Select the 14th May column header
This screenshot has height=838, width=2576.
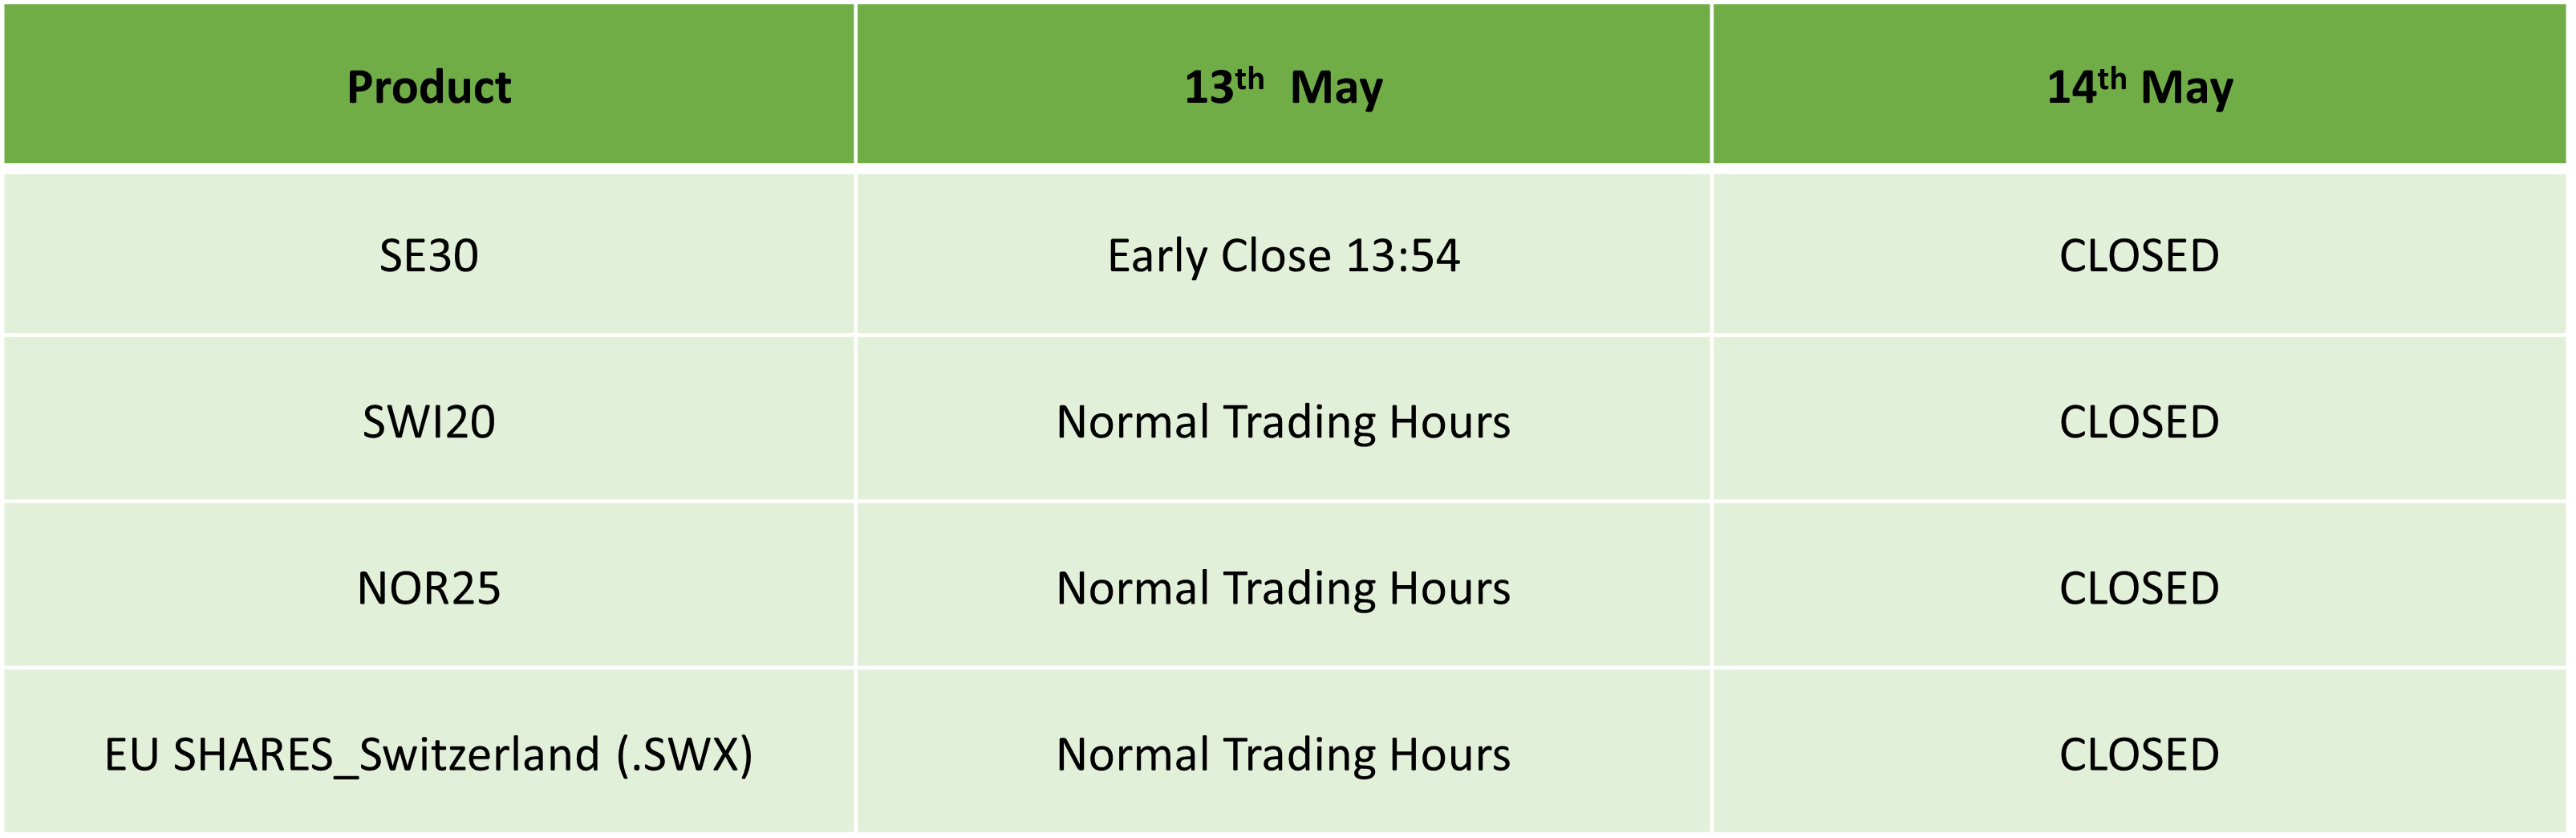click(x=2139, y=87)
